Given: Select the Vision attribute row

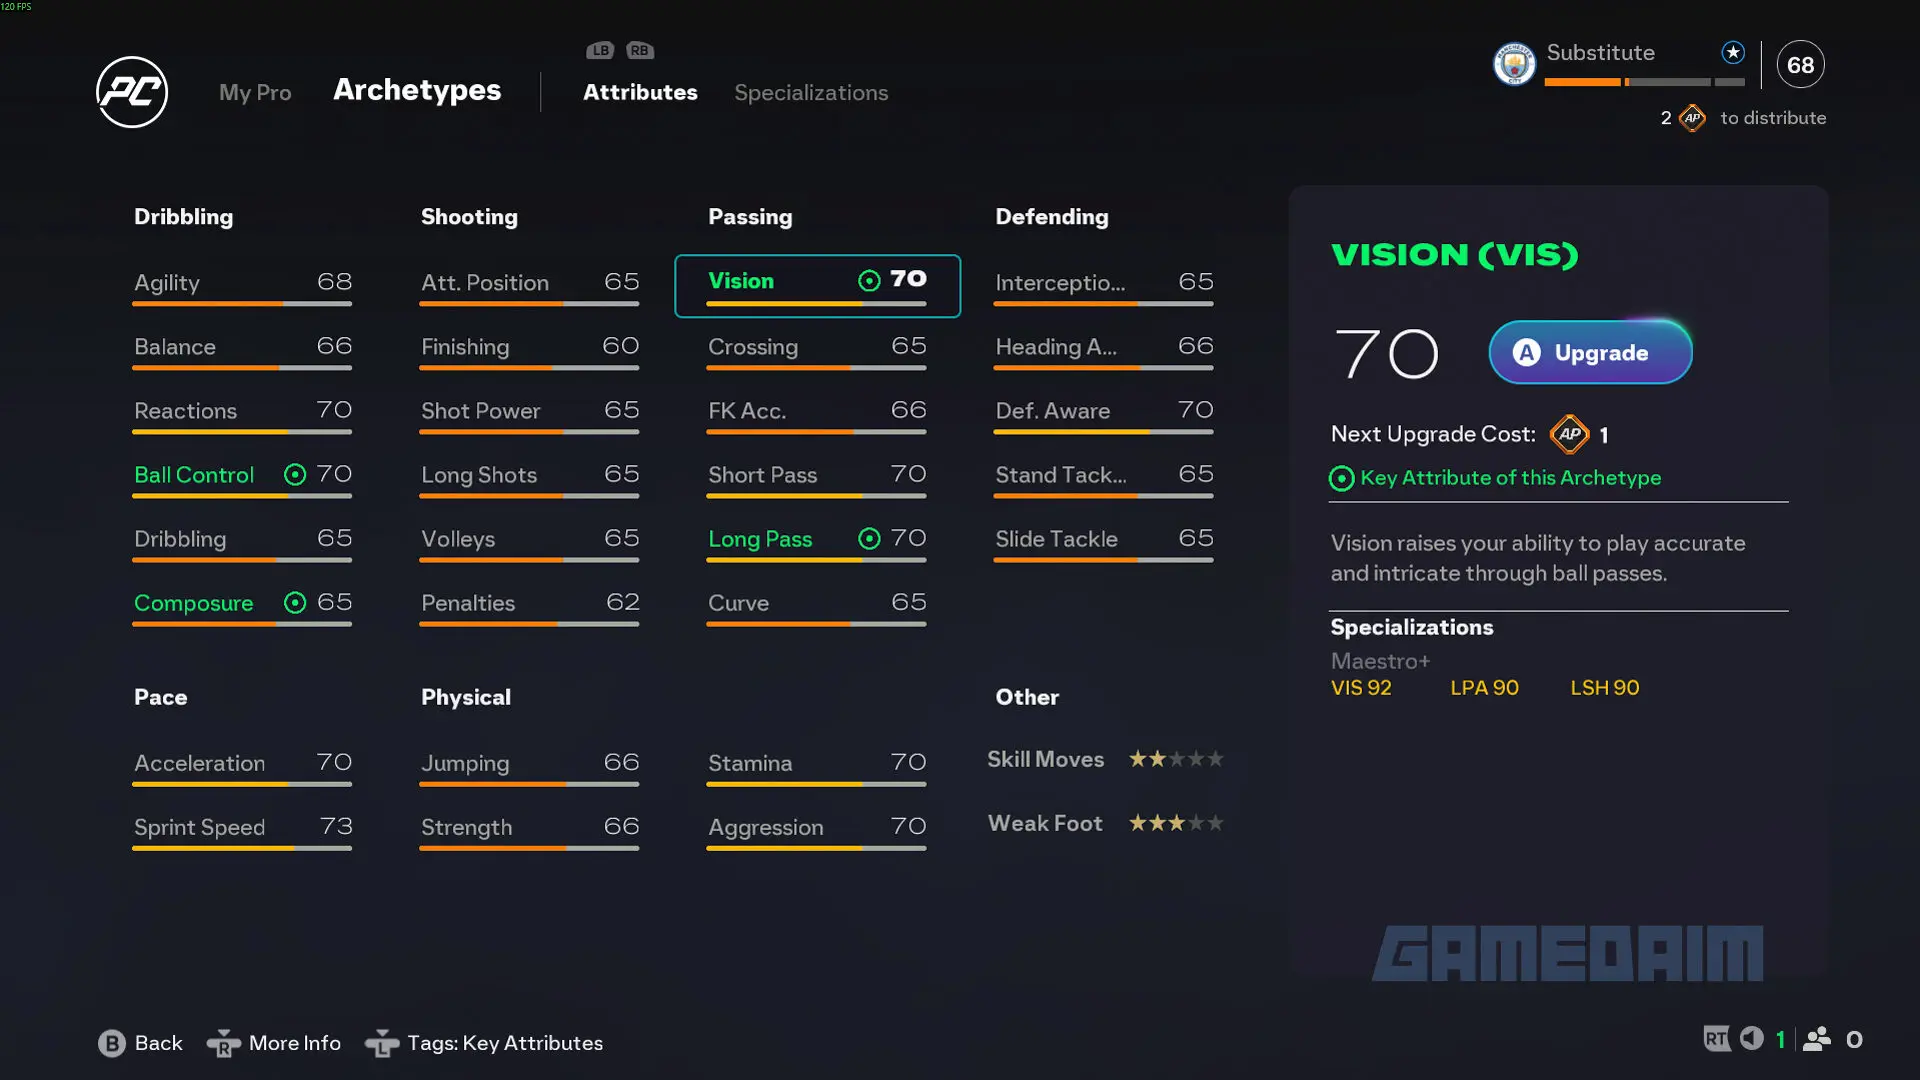Looking at the screenshot, I should (817, 286).
